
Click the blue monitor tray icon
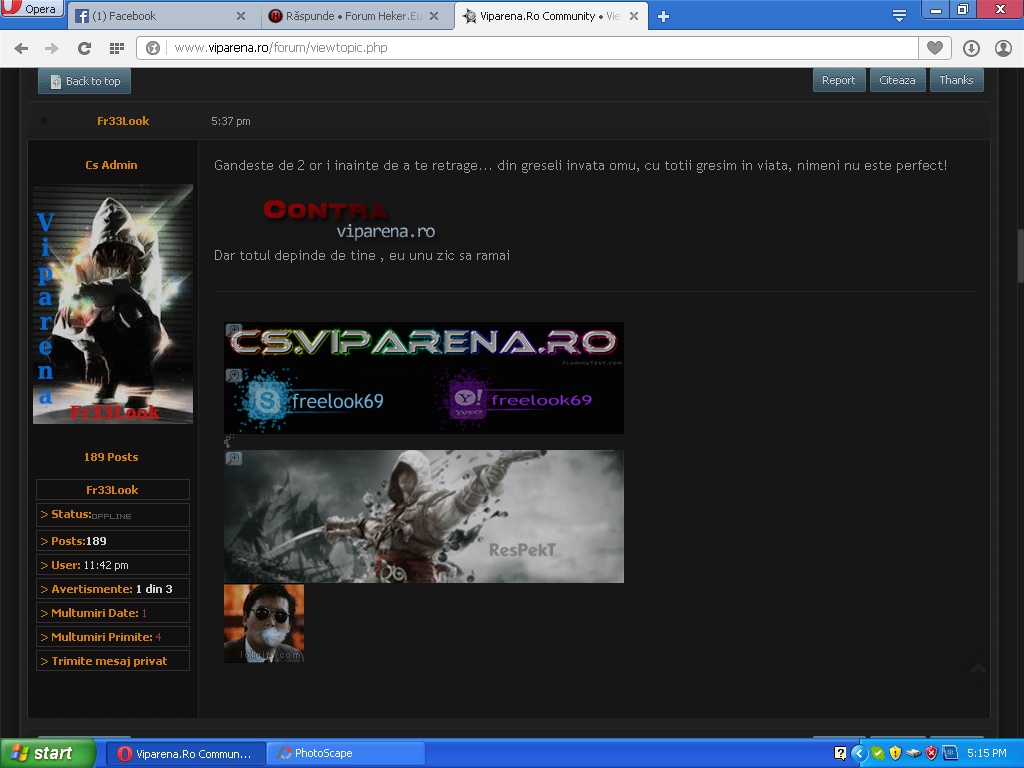coord(950,753)
